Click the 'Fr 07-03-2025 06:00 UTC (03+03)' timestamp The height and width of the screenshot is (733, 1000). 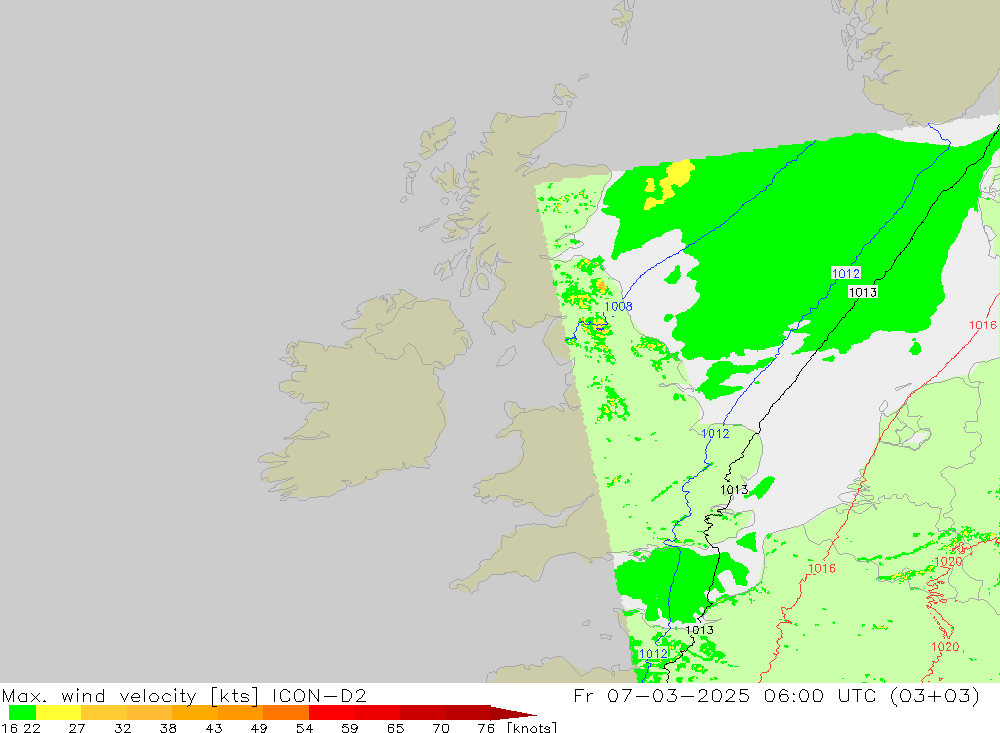click(x=776, y=695)
